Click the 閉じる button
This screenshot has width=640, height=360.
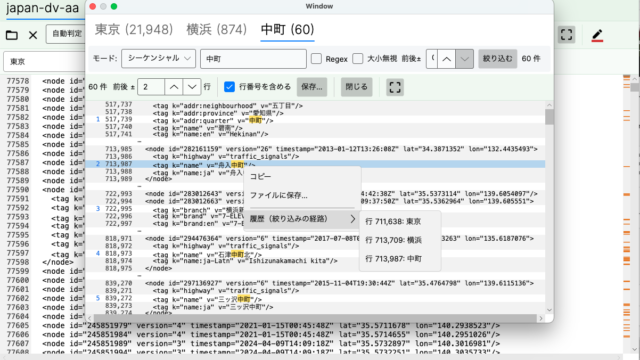[x=356, y=87]
